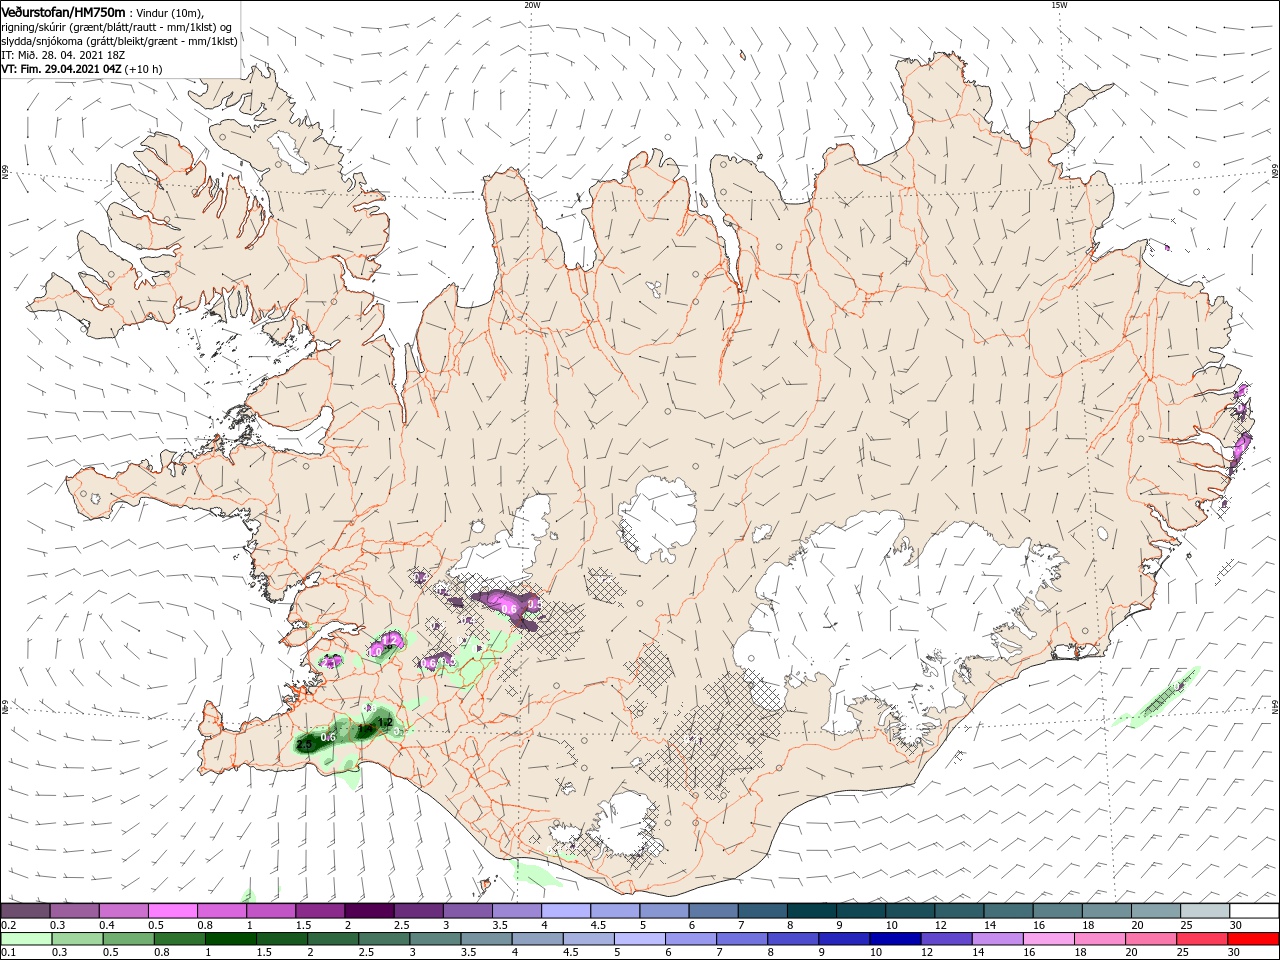Pick the bright red rain swatch after 30
Viewport: 1280px width, 960px height.
tap(1253, 939)
